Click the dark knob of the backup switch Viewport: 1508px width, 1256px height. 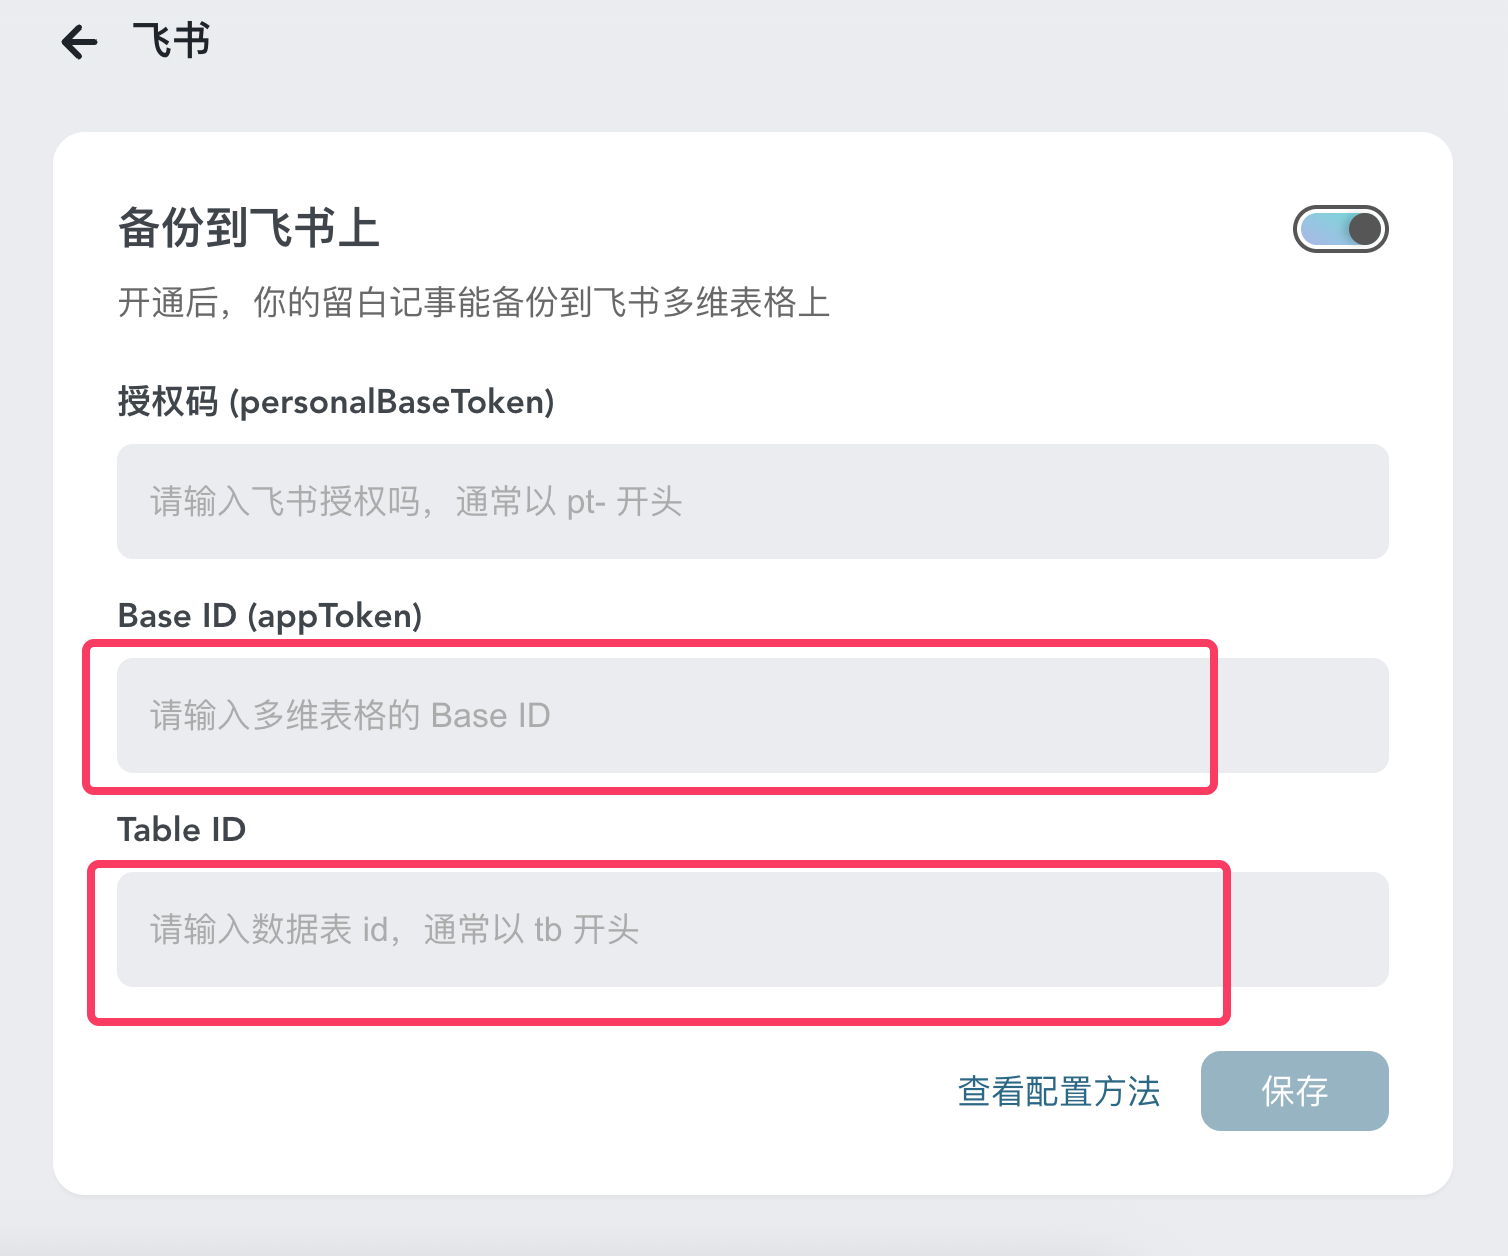[1364, 229]
